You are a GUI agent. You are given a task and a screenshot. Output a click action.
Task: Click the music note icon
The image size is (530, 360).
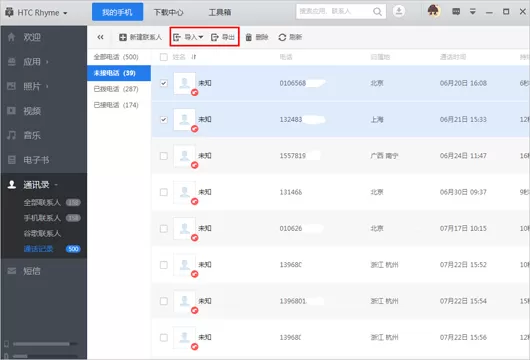point(11,135)
